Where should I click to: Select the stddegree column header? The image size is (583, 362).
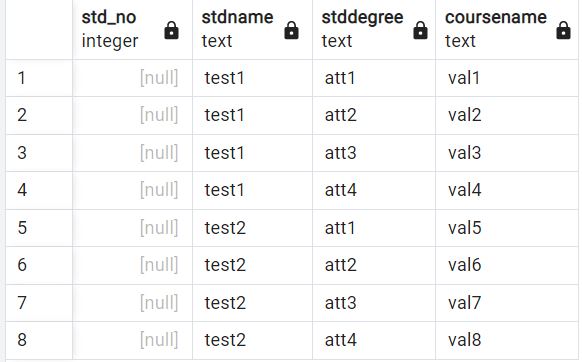[x=374, y=29]
